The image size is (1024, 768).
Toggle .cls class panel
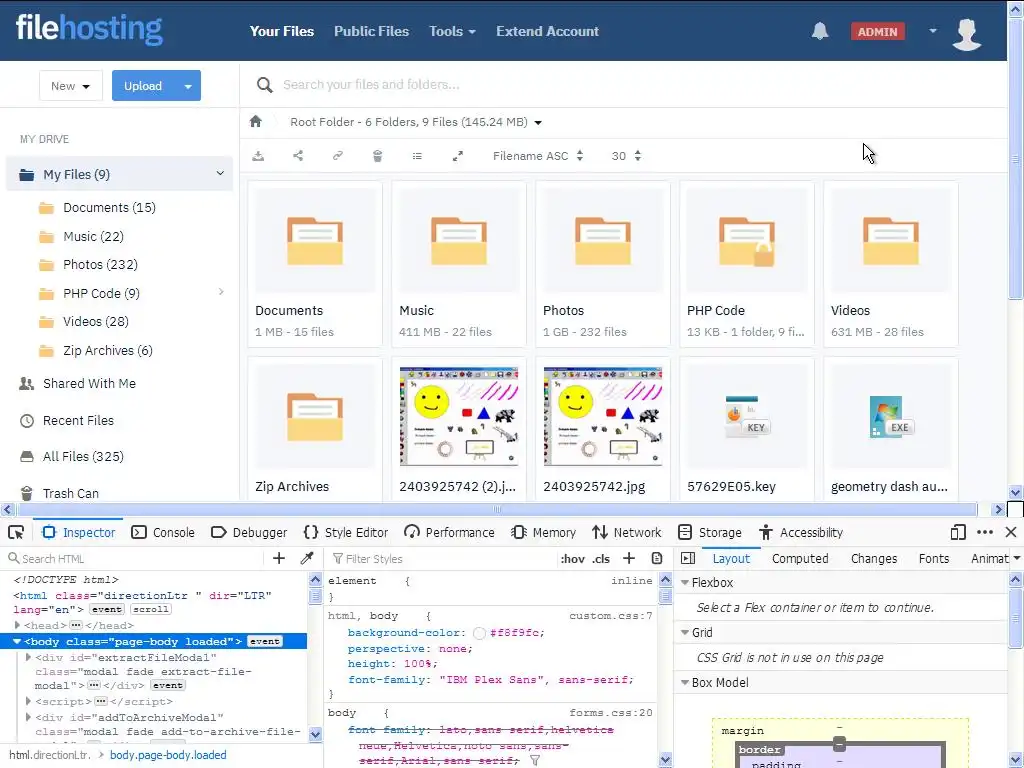[601, 559]
